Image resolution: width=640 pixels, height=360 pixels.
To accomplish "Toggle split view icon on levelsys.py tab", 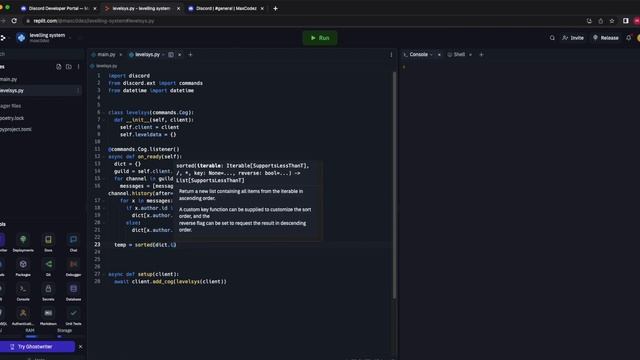I will 171,55.
